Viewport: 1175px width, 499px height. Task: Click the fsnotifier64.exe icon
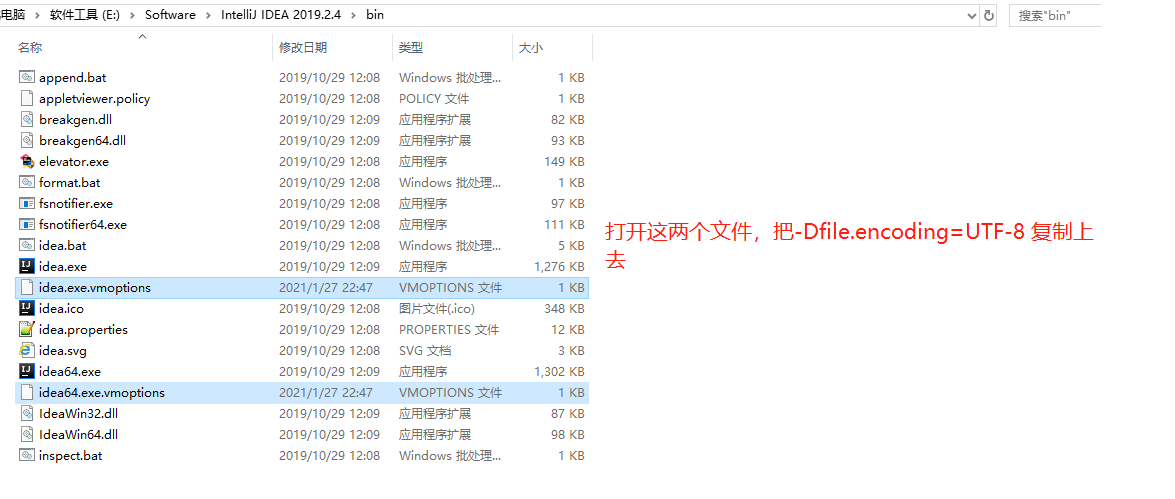click(27, 224)
